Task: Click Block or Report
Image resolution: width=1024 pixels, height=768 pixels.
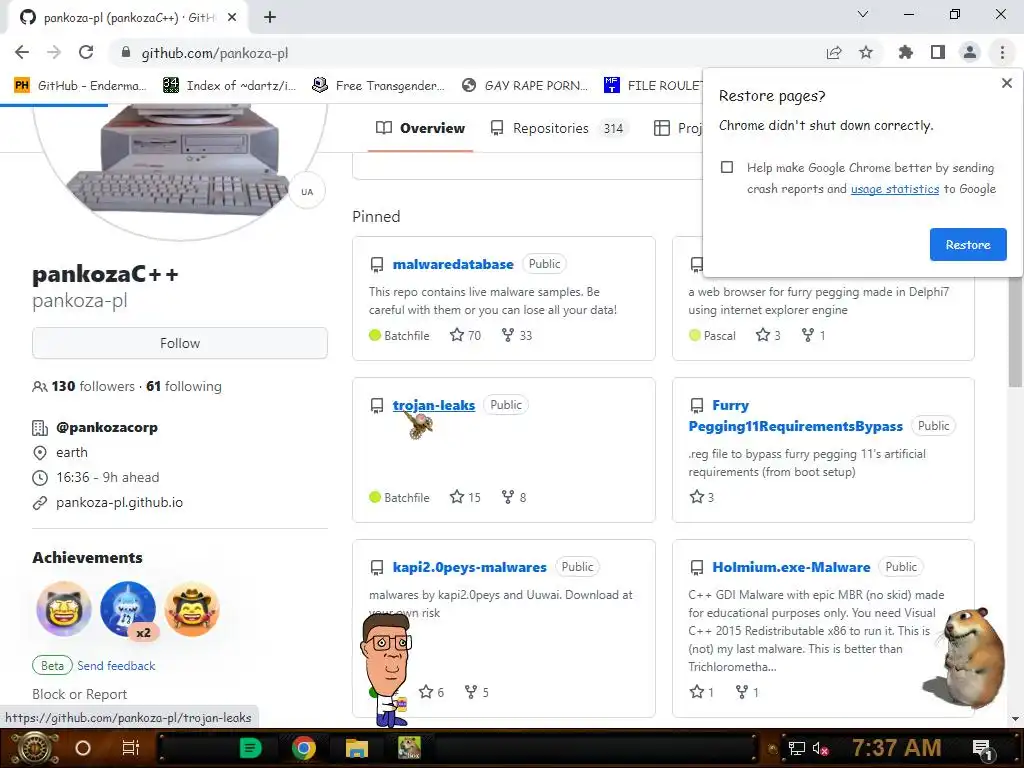Action: 80,694
